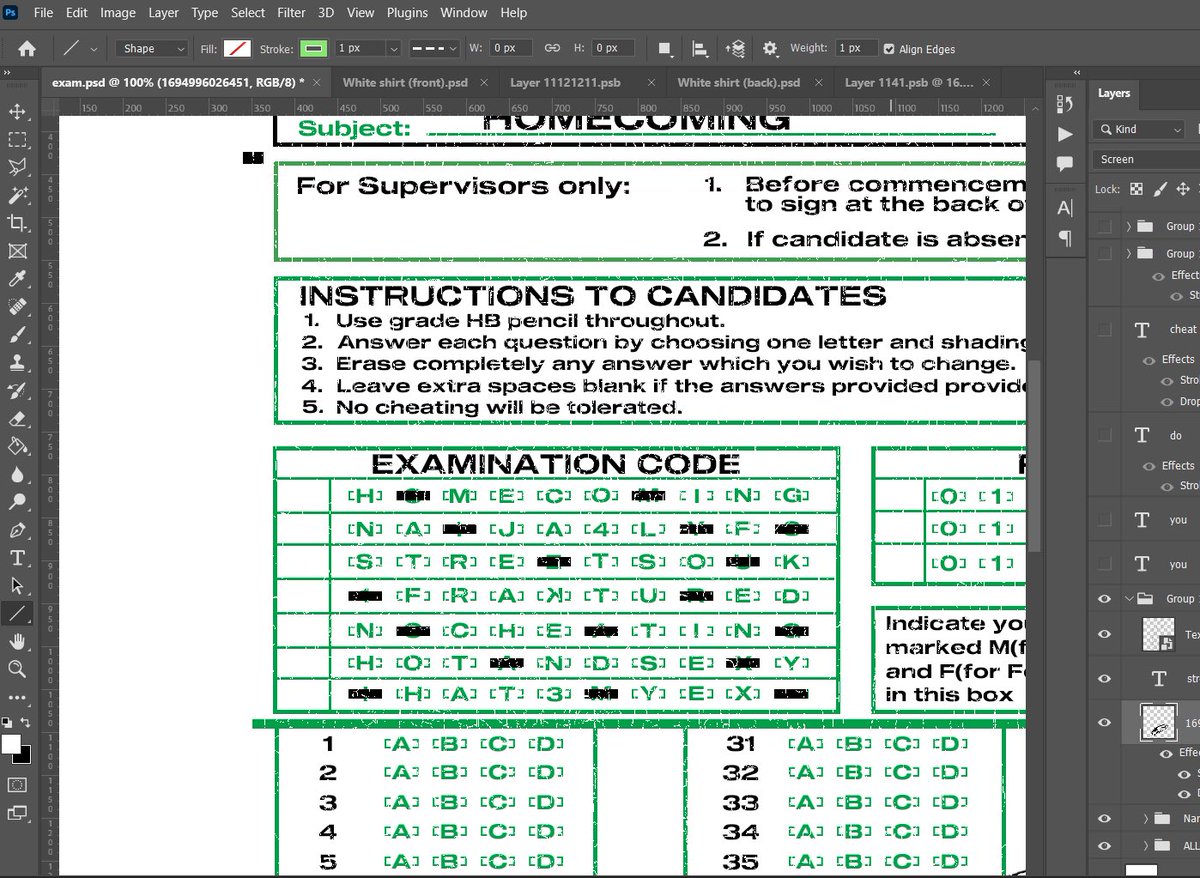
Task: Toggle Quick Mask mode icon
Action: tap(17, 785)
